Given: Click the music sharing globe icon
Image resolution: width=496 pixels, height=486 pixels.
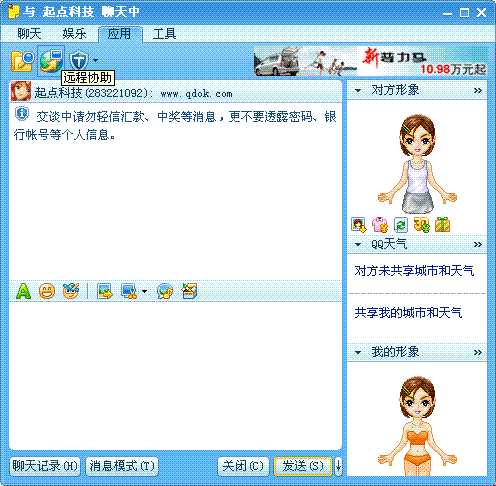Looking at the screenshot, I should [x=165, y=291].
